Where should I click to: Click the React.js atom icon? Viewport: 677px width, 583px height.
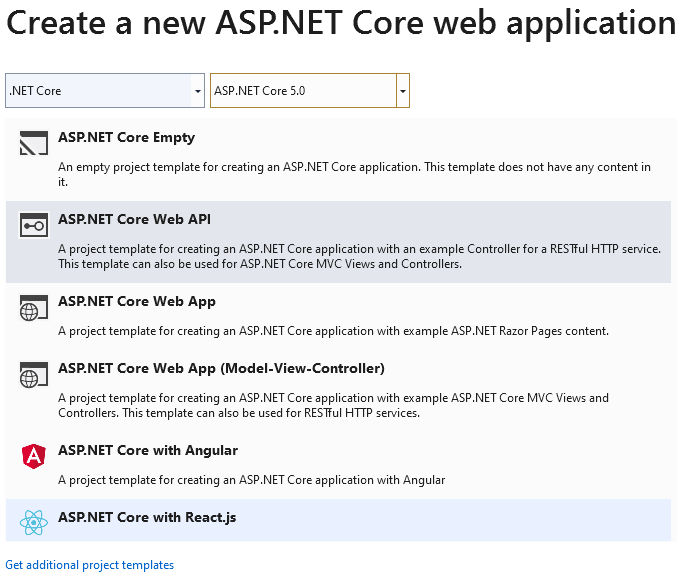point(34,522)
